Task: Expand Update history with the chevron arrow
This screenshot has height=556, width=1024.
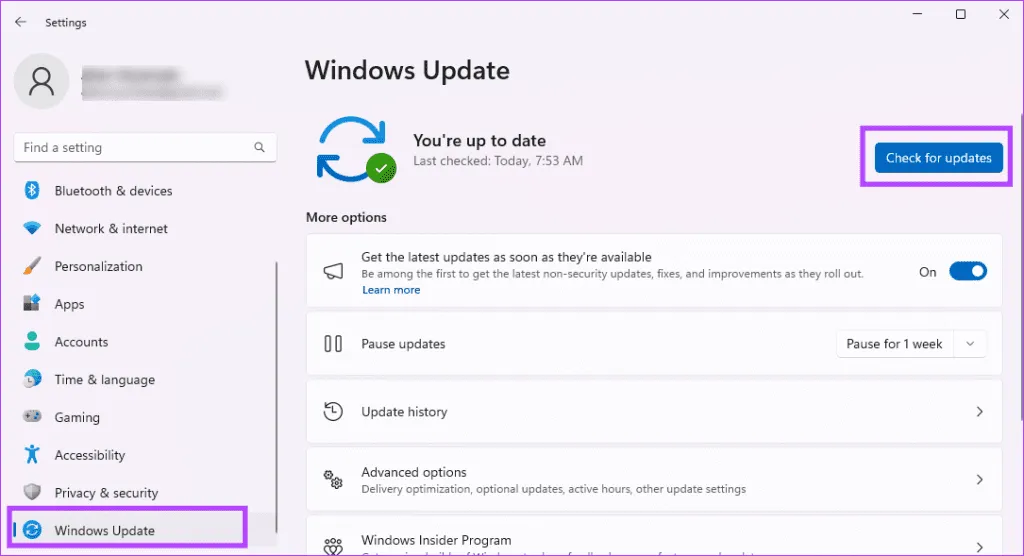Action: [979, 412]
